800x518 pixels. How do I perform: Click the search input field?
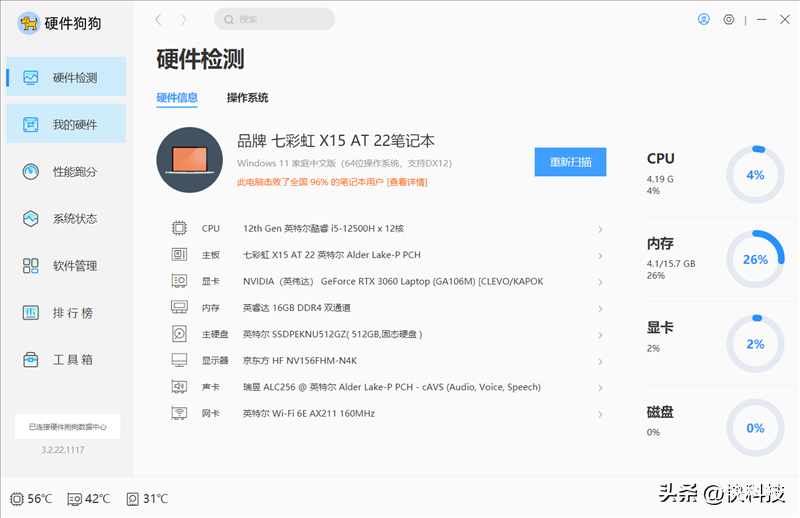click(275, 19)
